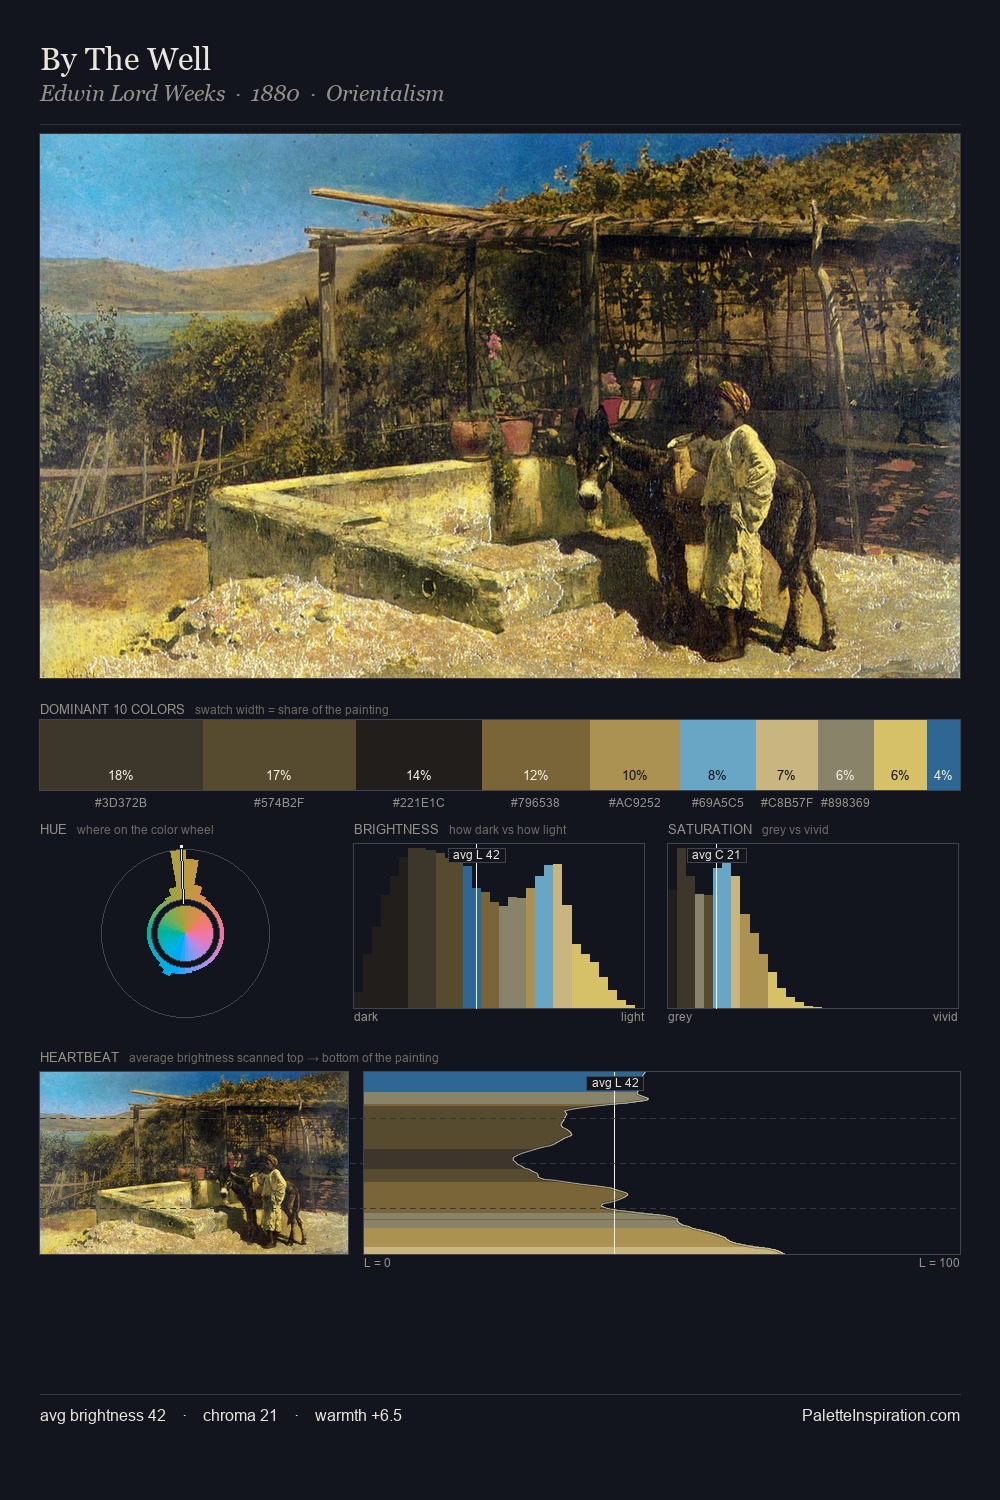Click the brightness histogram chart

click(x=499, y=926)
